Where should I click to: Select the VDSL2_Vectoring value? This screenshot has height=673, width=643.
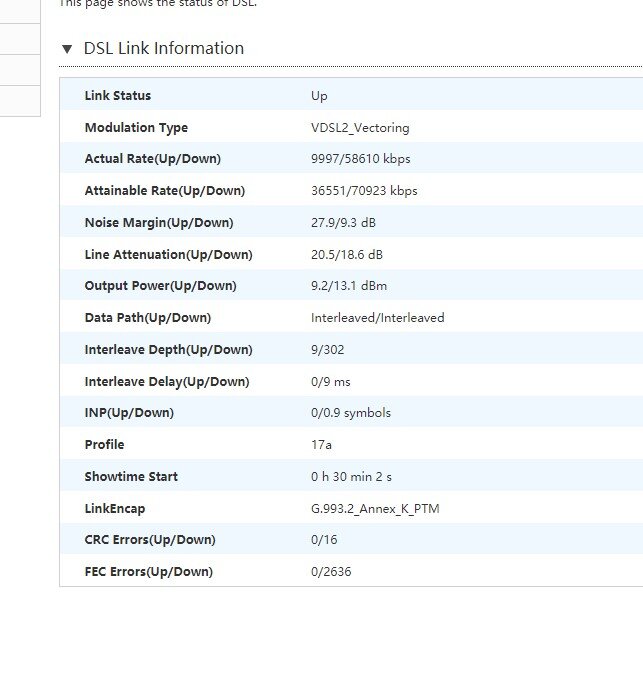tap(360, 127)
